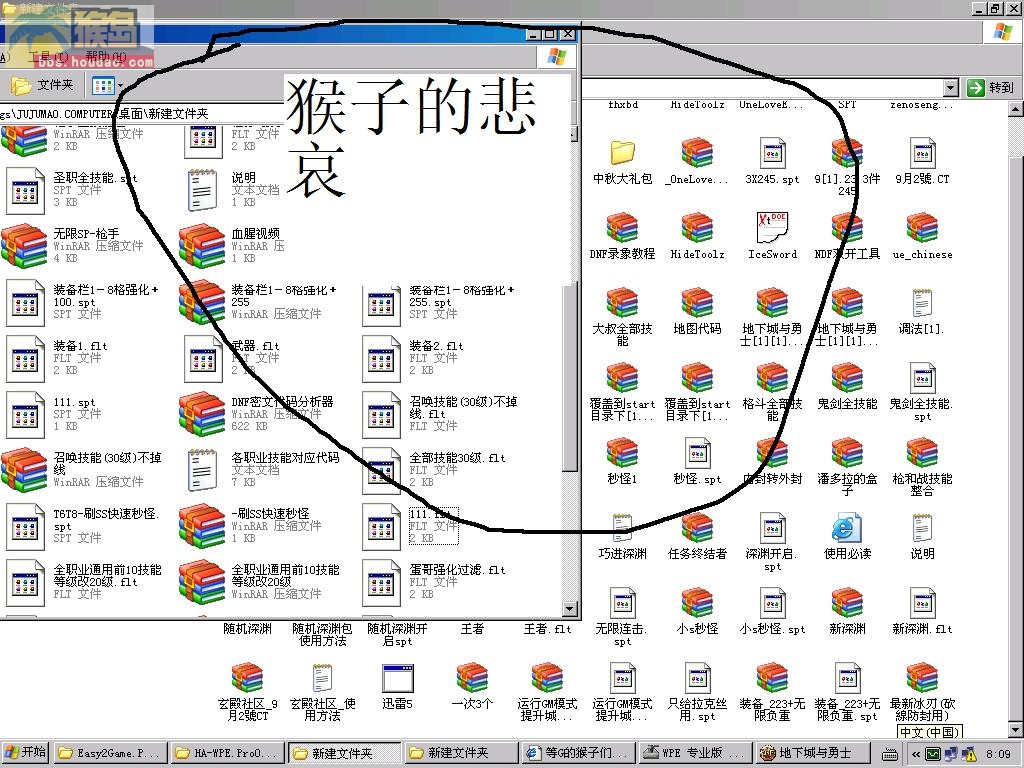The image size is (1024, 768).
Task: Open the 工具(T) menu
Action: pos(48,57)
